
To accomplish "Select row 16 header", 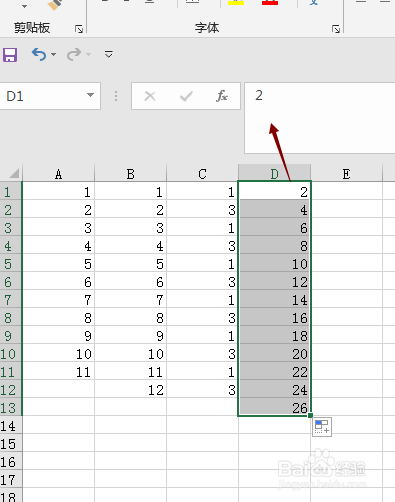I will coord(11,462).
